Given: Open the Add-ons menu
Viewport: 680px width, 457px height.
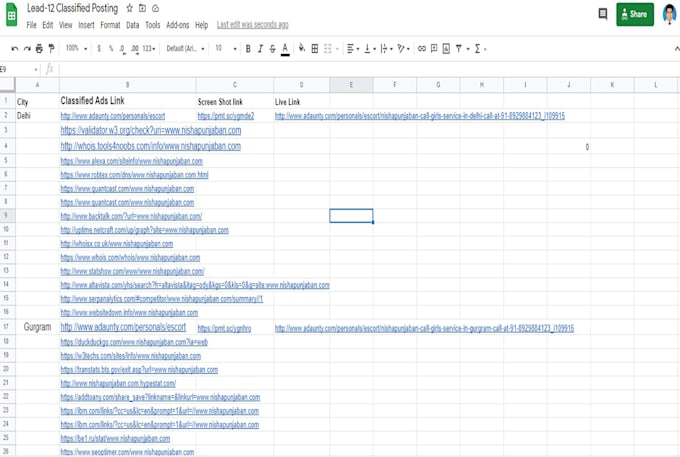Looking at the screenshot, I should pyautogui.click(x=178, y=25).
